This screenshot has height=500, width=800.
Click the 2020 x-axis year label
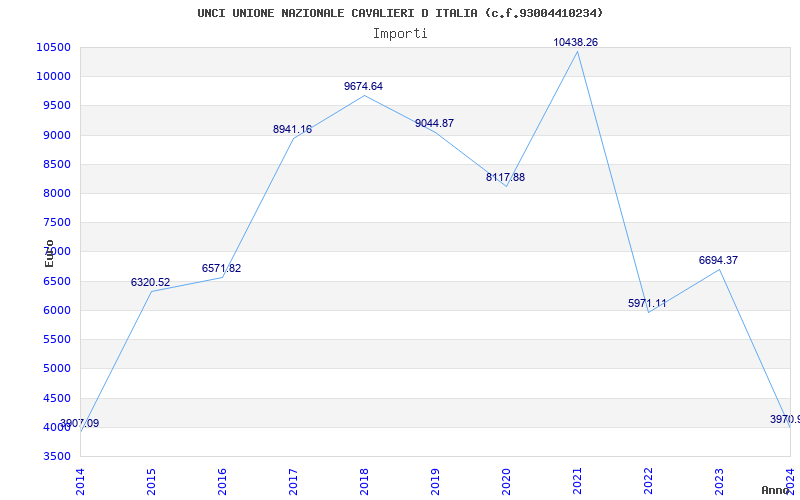(x=506, y=481)
